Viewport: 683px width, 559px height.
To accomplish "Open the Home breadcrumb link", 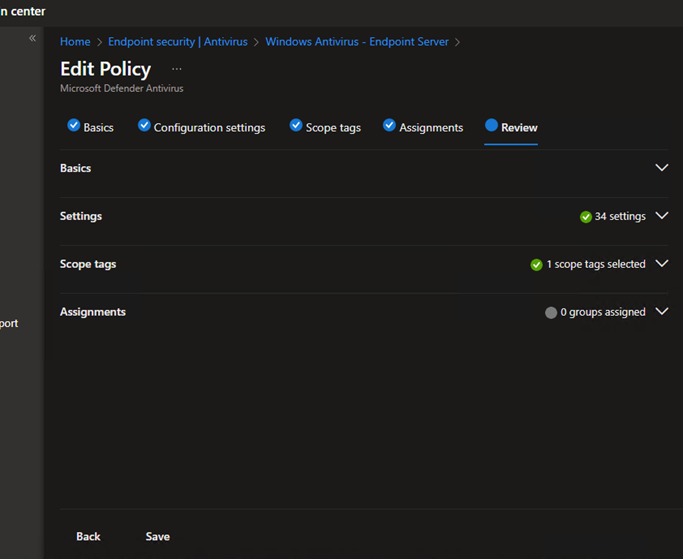I will click(75, 42).
